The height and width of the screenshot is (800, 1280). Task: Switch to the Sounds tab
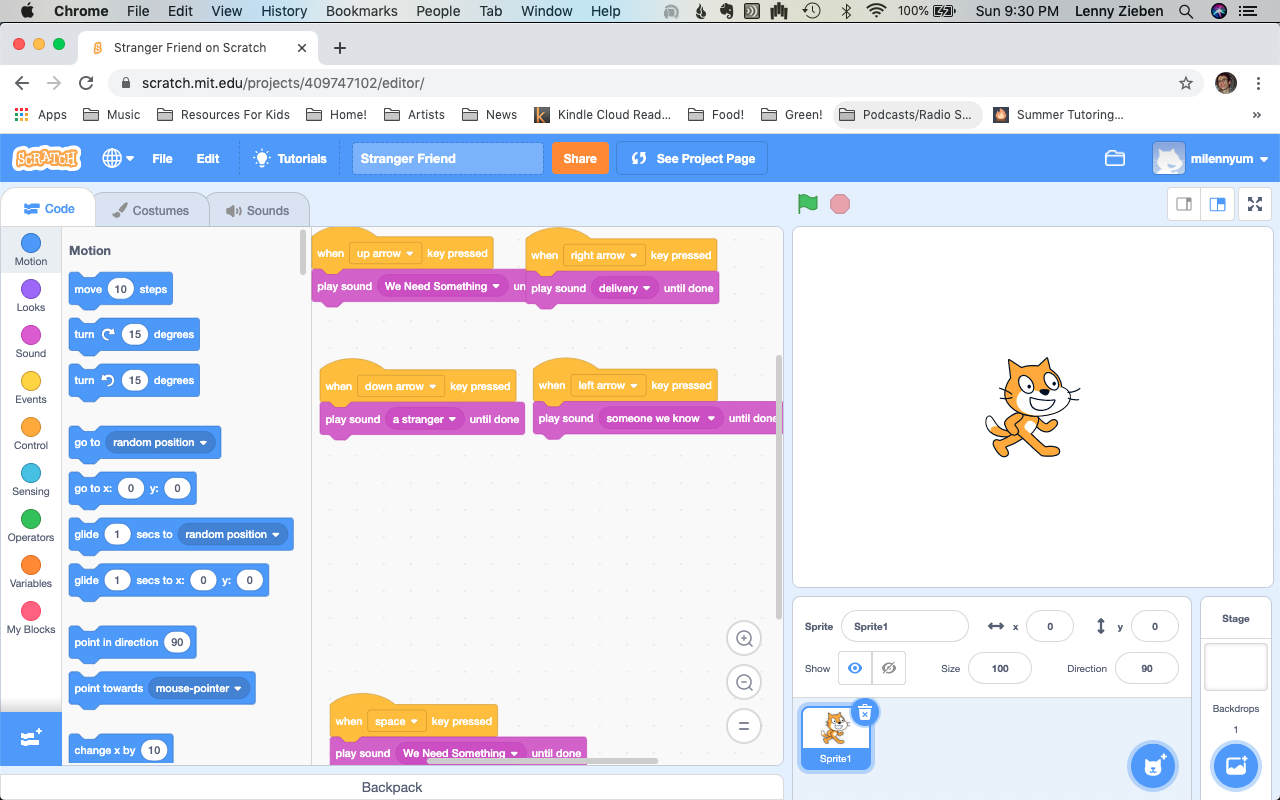pyautogui.click(x=258, y=210)
